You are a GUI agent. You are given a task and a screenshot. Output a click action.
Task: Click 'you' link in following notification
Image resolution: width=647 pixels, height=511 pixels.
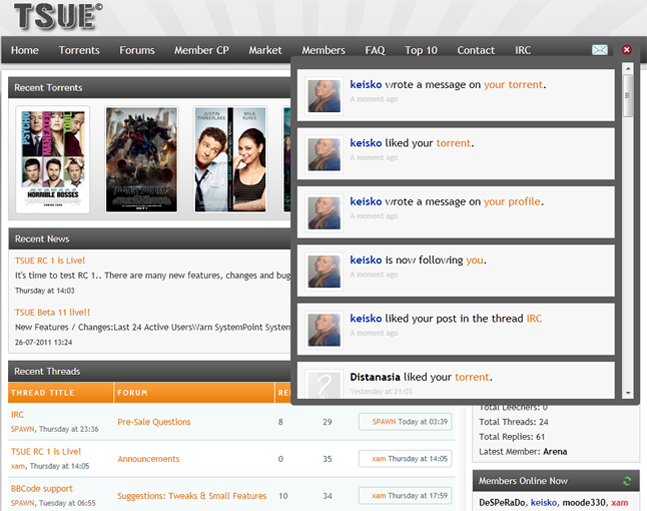(x=475, y=260)
